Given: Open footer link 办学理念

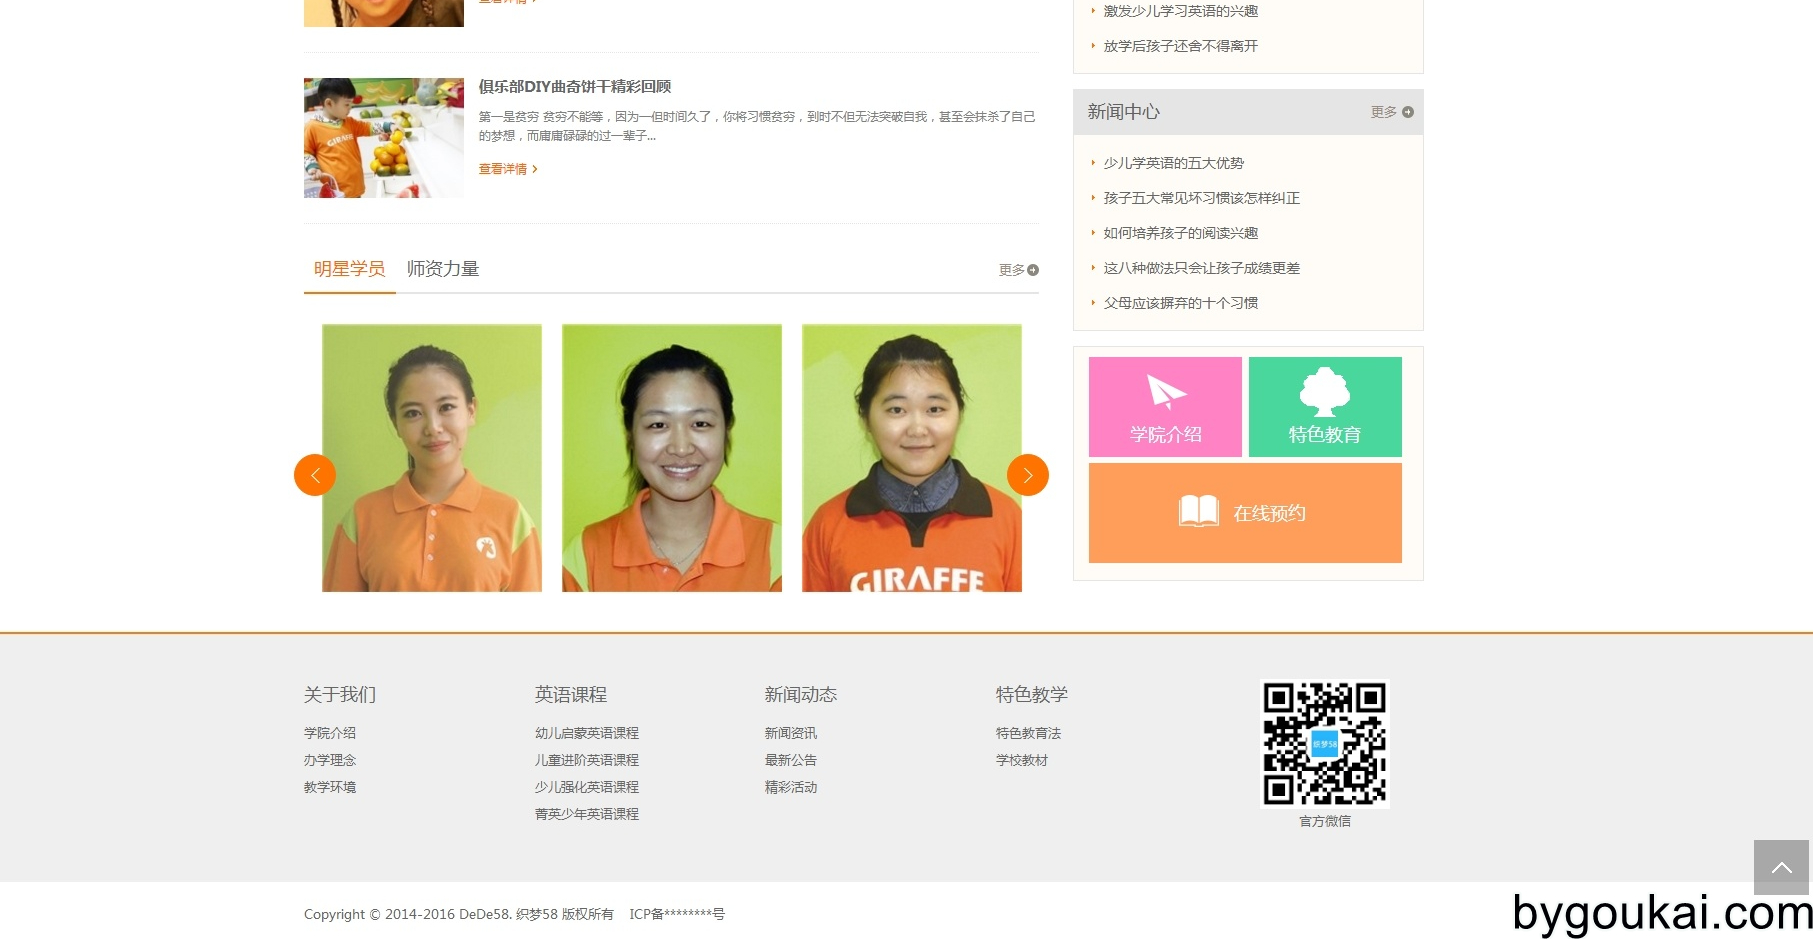Looking at the screenshot, I should 330,760.
